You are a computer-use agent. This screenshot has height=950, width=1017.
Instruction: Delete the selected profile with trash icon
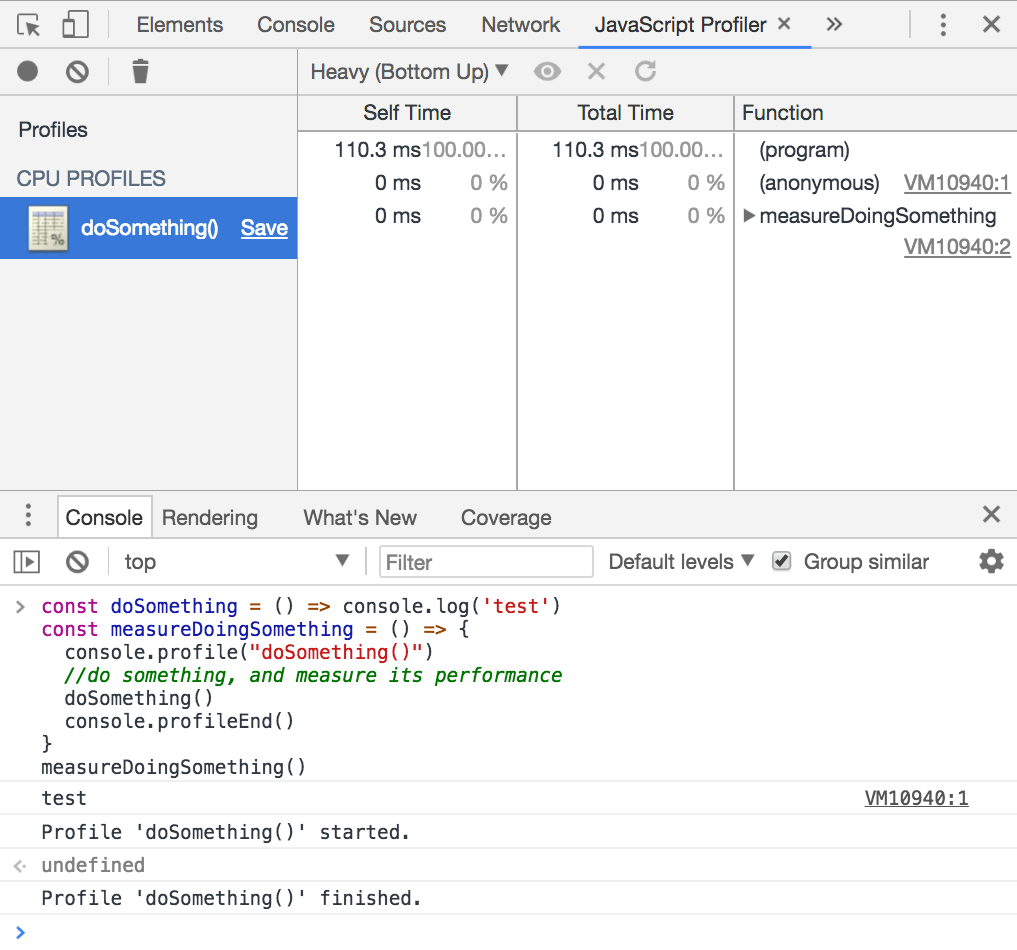[140, 71]
